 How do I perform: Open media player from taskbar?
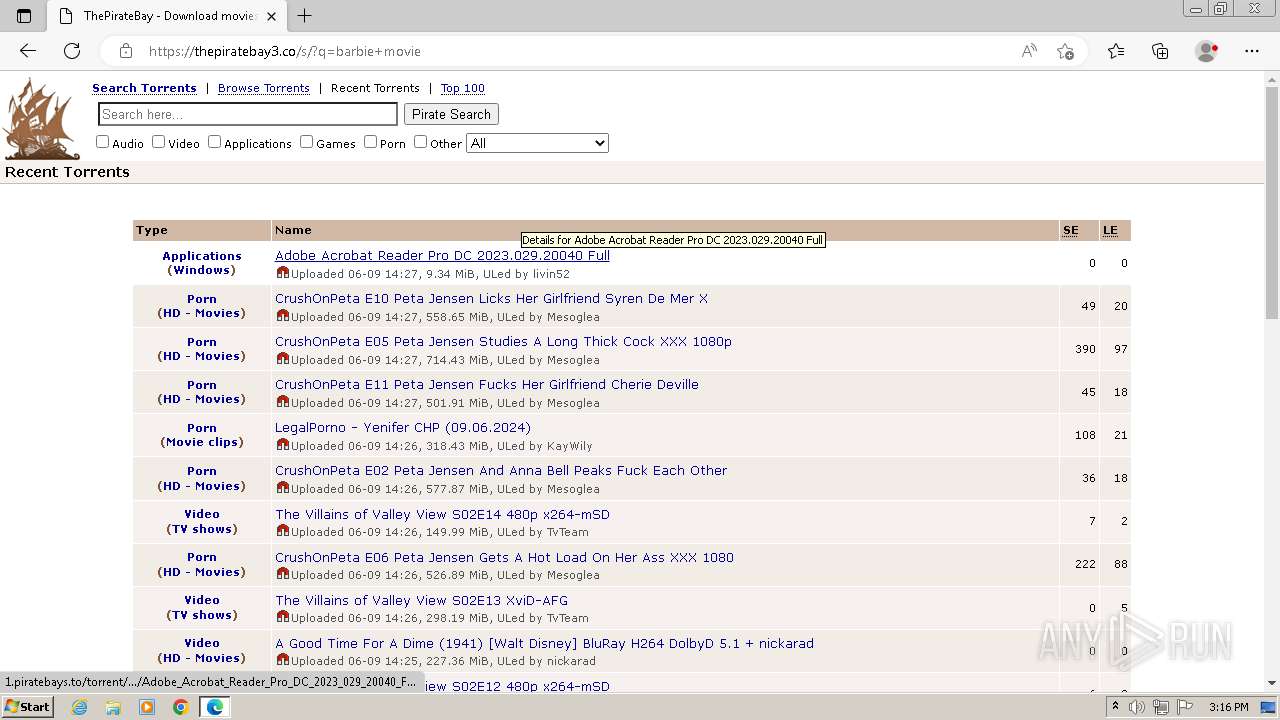click(147, 707)
